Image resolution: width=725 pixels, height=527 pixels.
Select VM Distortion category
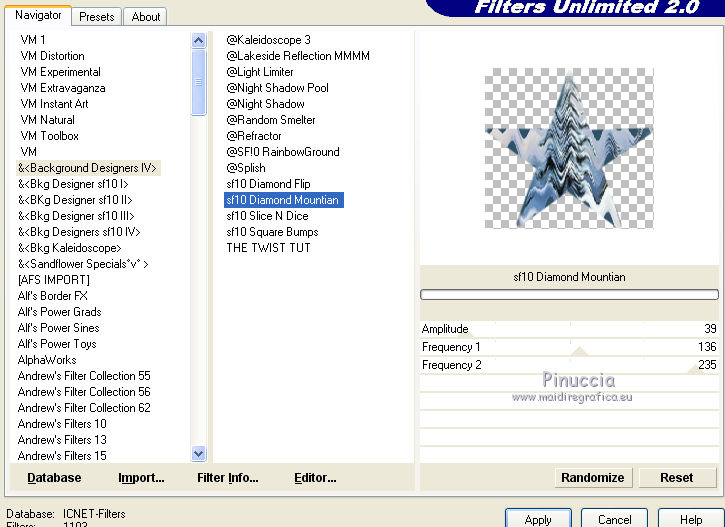pyautogui.click(x=52, y=56)
